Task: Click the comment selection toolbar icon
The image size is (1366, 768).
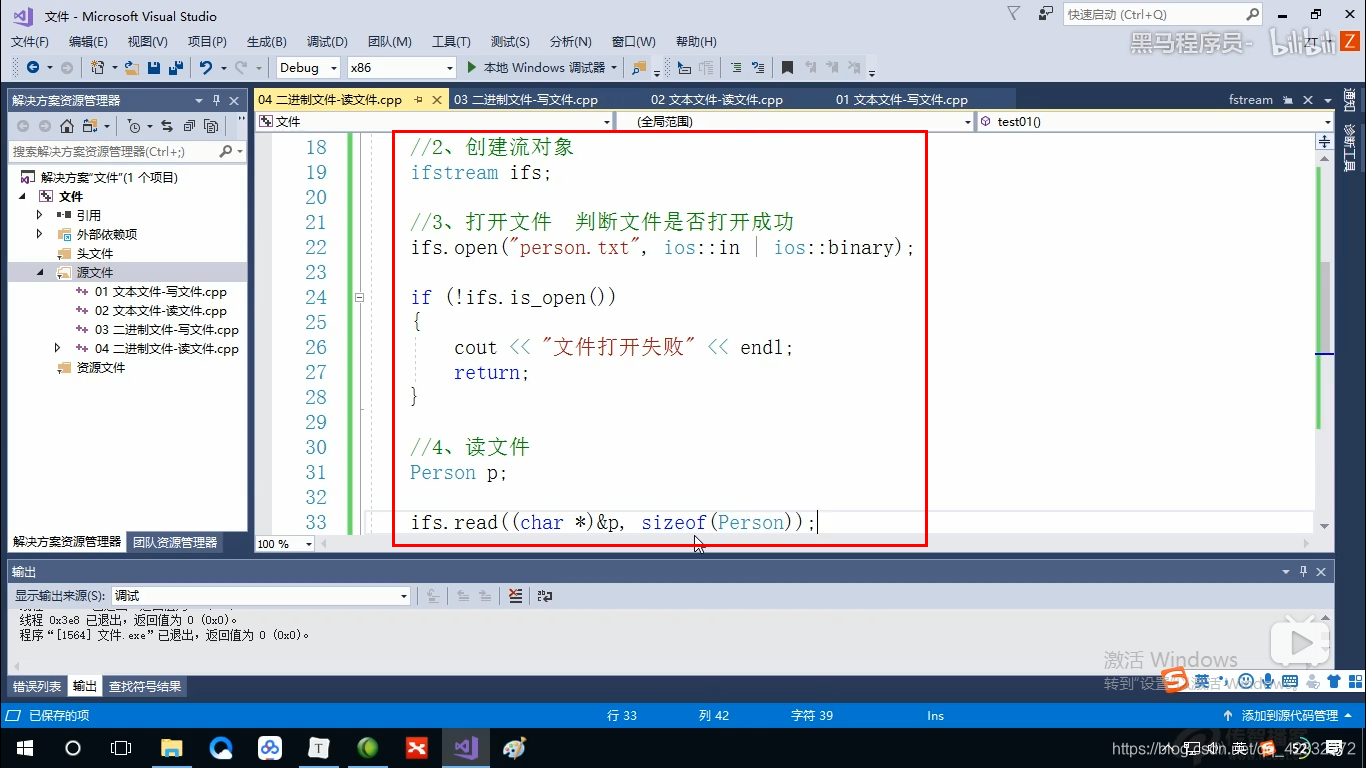Action: (736, 67)
